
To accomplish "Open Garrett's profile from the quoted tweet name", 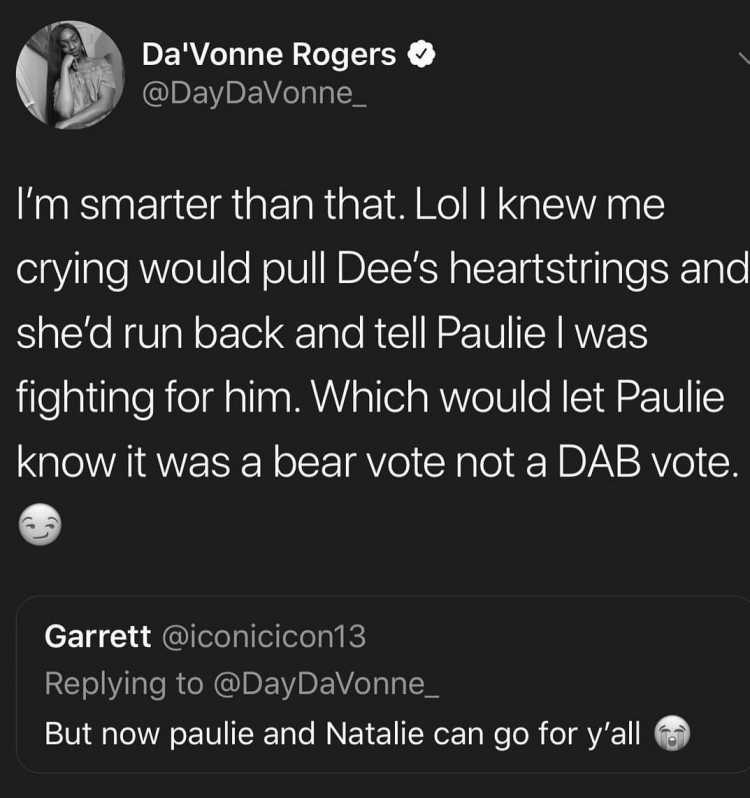I will click(98, 636).
